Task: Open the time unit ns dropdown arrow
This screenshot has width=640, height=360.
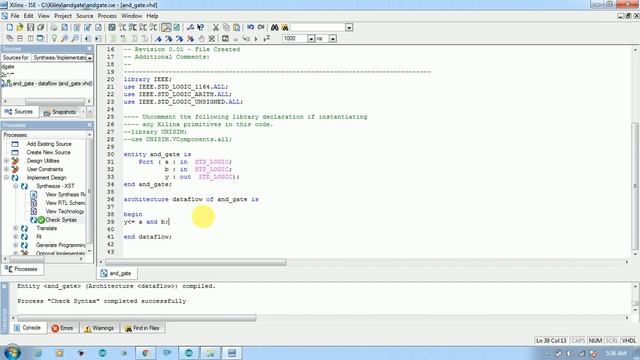Action: pyautogui.click(x=333, y=38)
